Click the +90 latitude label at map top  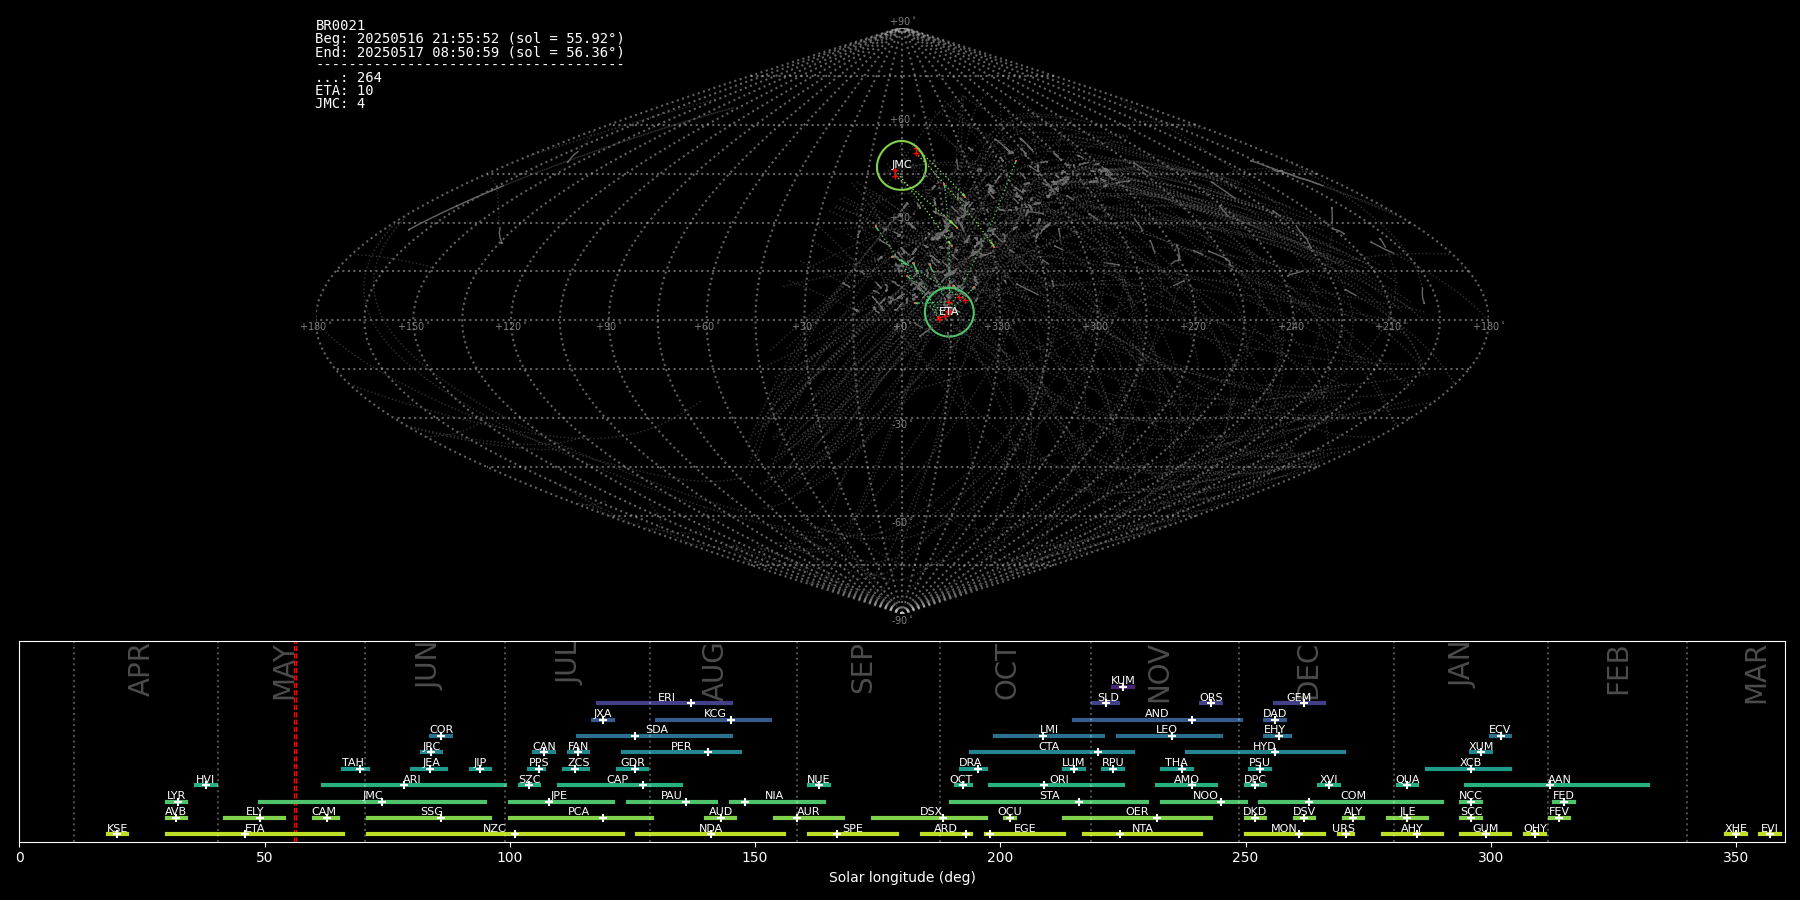point(902,22)
